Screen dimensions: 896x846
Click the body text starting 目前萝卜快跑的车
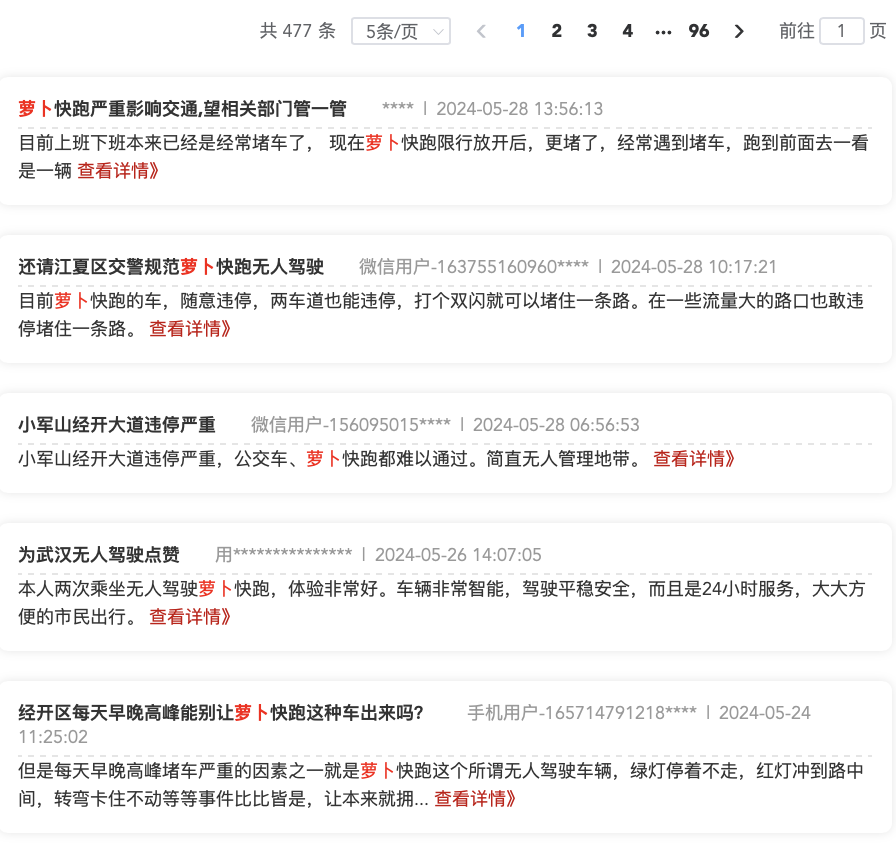(x=441, y=314)
